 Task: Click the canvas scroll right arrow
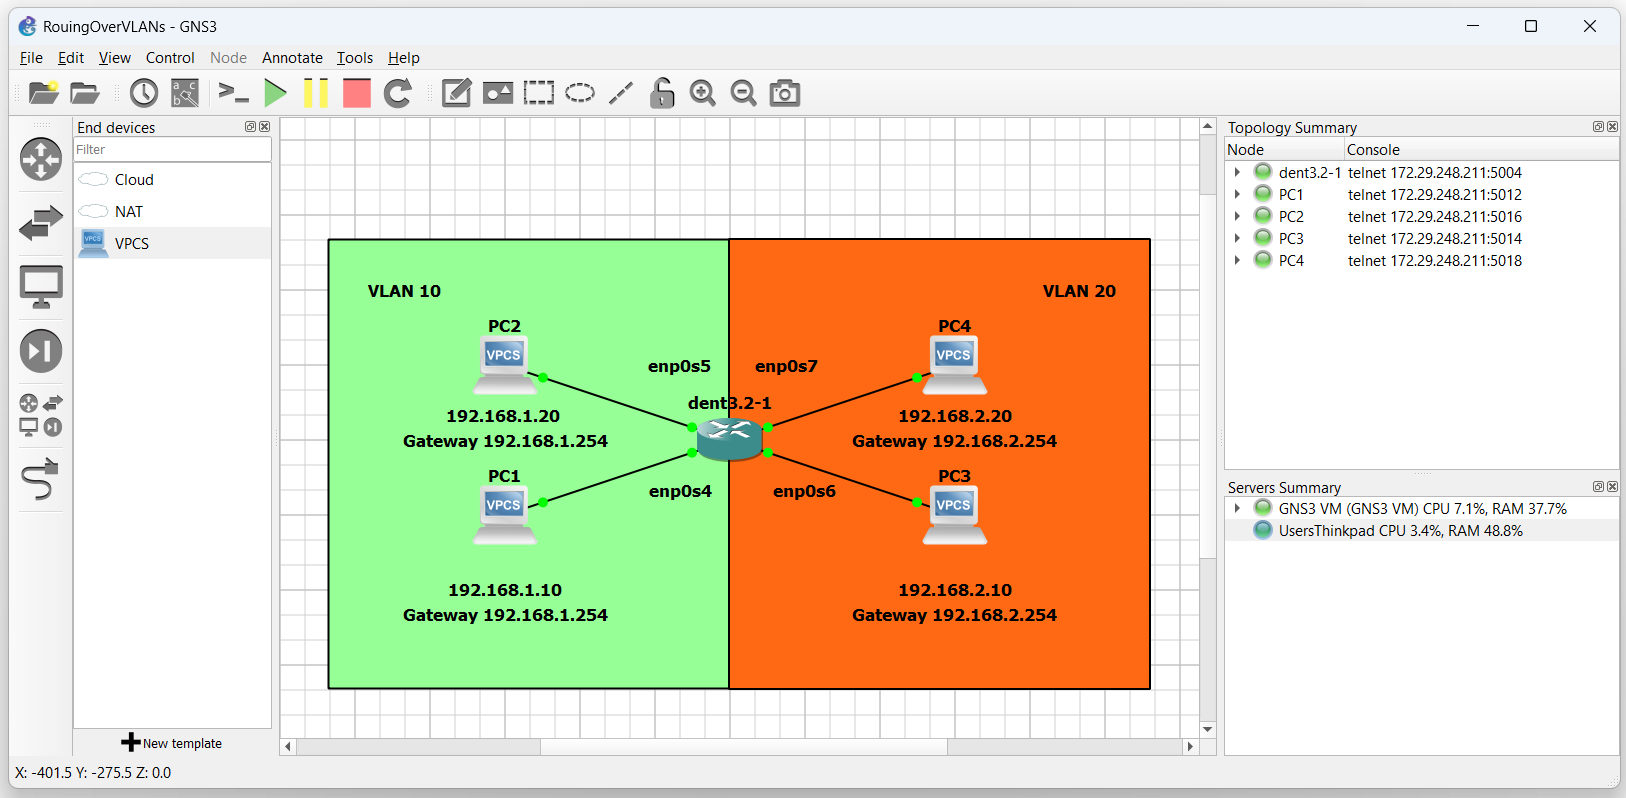click(1190, 746)
